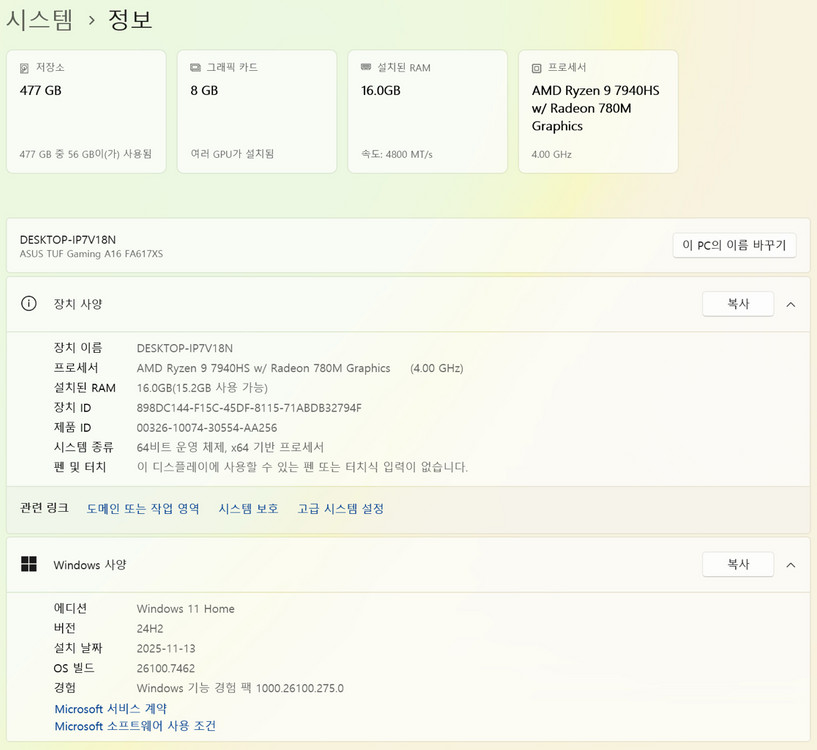Viewport: 817px width, 750px height.
Task: Collapse the 장치 사양 section chevron
Action: click(x=790, y=304)
